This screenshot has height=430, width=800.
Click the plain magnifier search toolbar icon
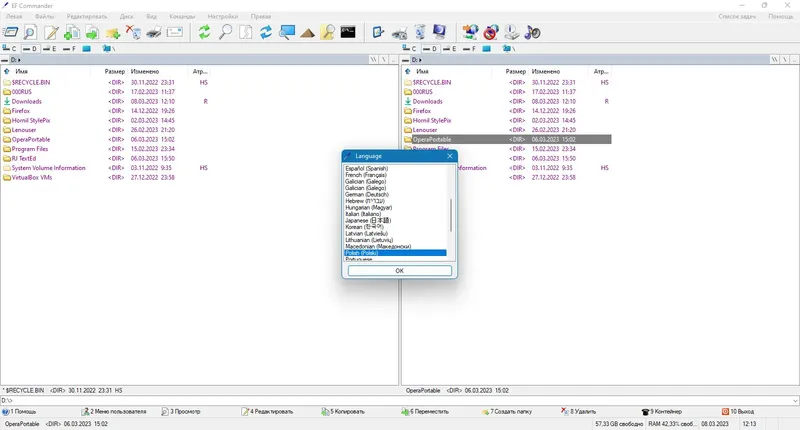click(225, 33)
